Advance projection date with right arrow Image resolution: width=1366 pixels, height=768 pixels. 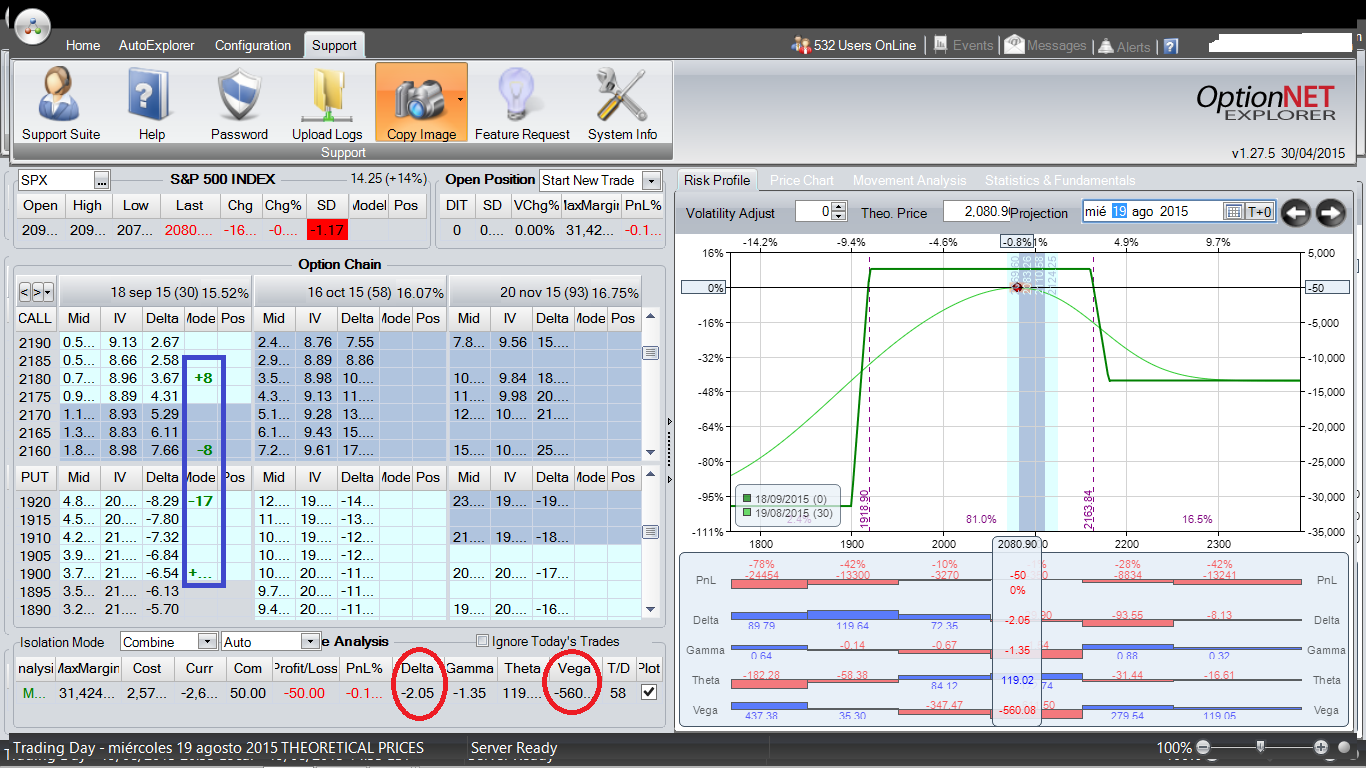pos(1331,212)
